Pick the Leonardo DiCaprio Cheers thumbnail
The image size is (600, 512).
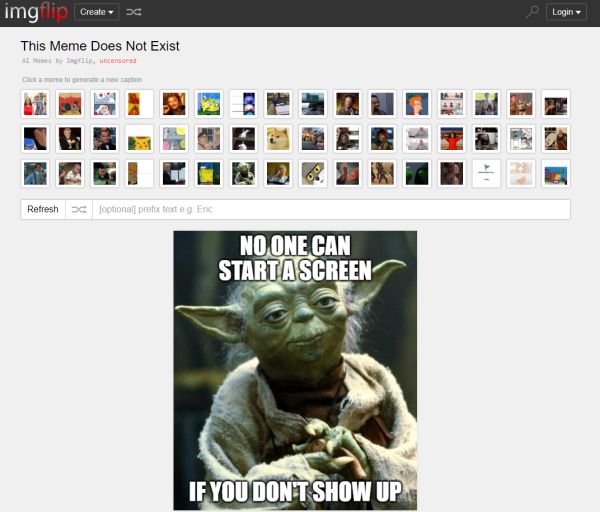(x=104, y=139)
